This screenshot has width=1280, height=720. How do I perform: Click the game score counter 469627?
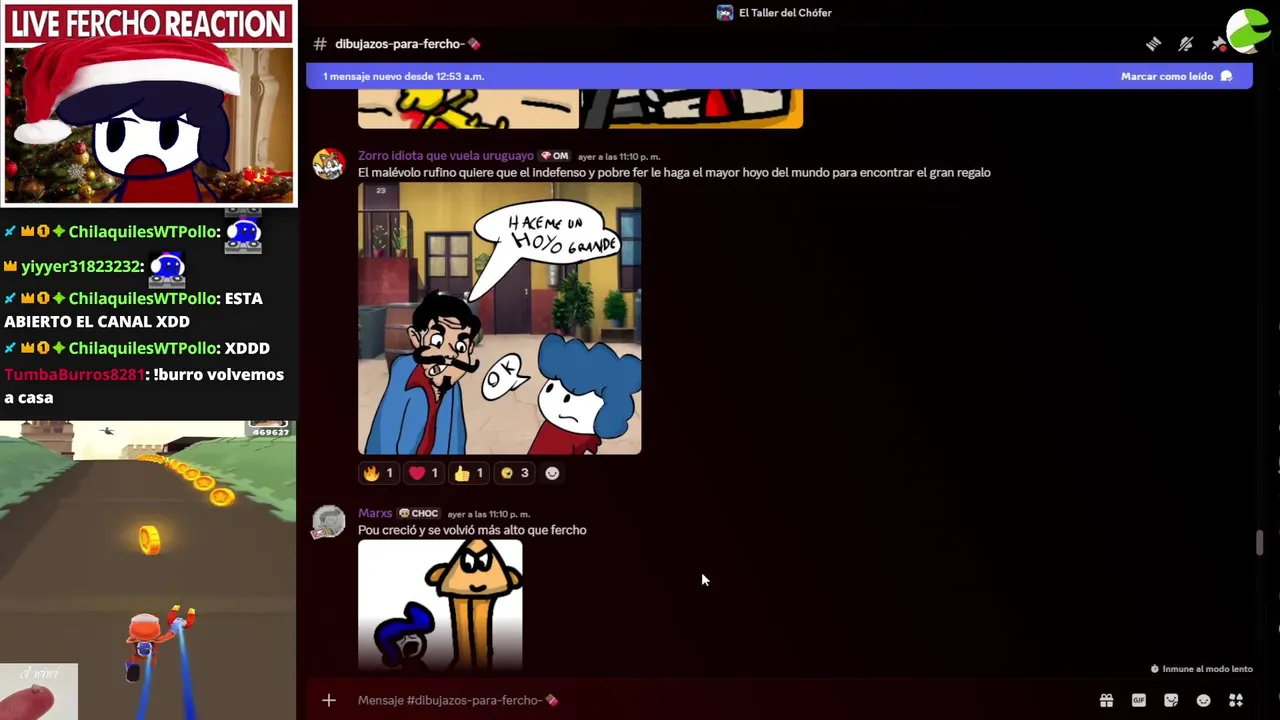click(x=270, y=432)
